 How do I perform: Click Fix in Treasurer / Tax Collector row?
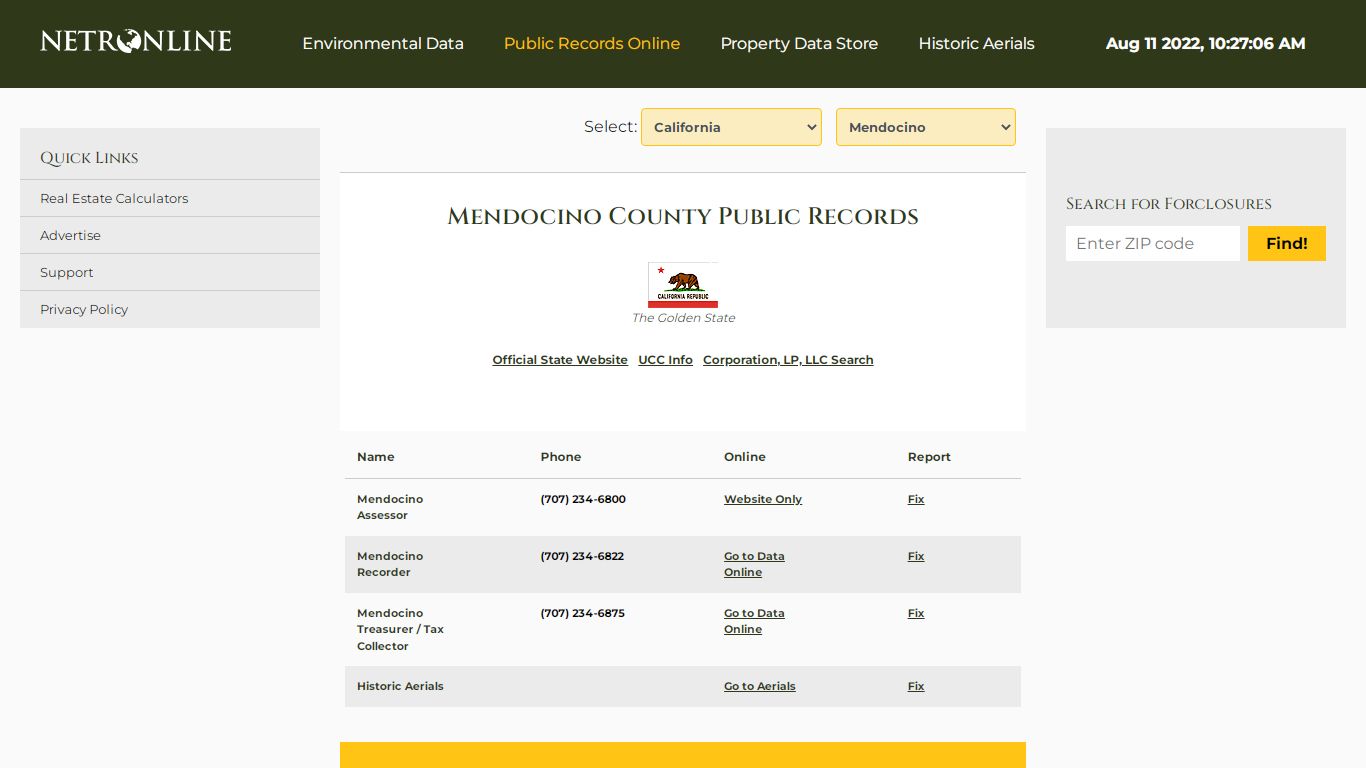point(916,613)
